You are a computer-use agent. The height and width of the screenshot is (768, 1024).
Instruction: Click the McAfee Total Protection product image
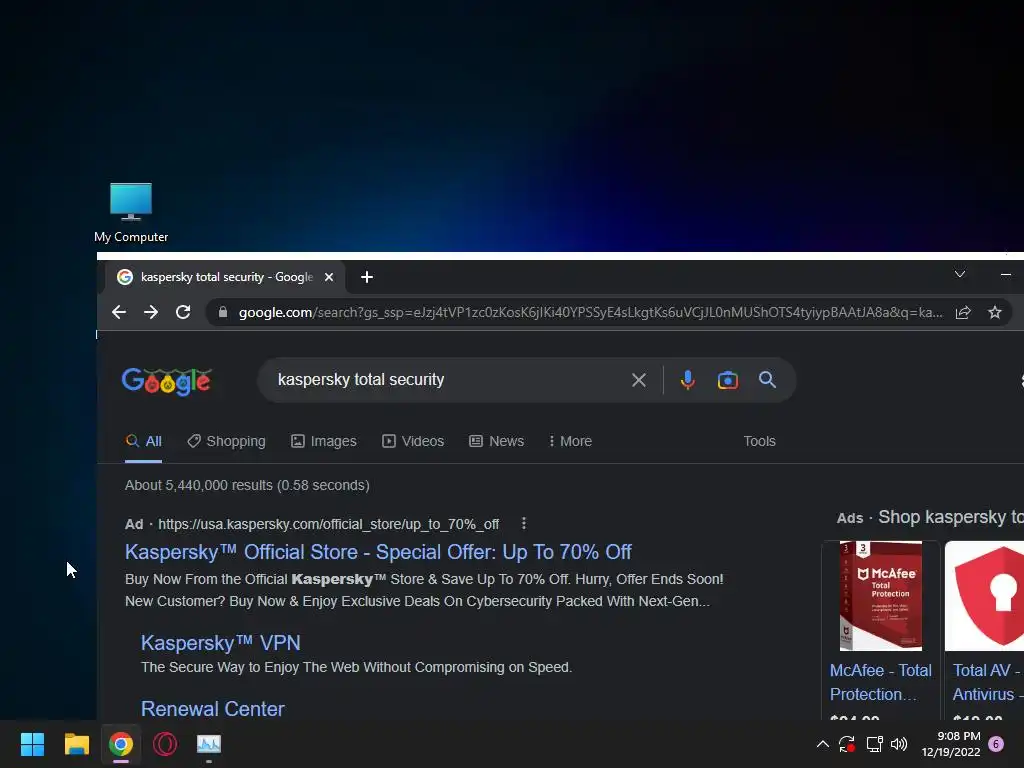coord(880,596)
